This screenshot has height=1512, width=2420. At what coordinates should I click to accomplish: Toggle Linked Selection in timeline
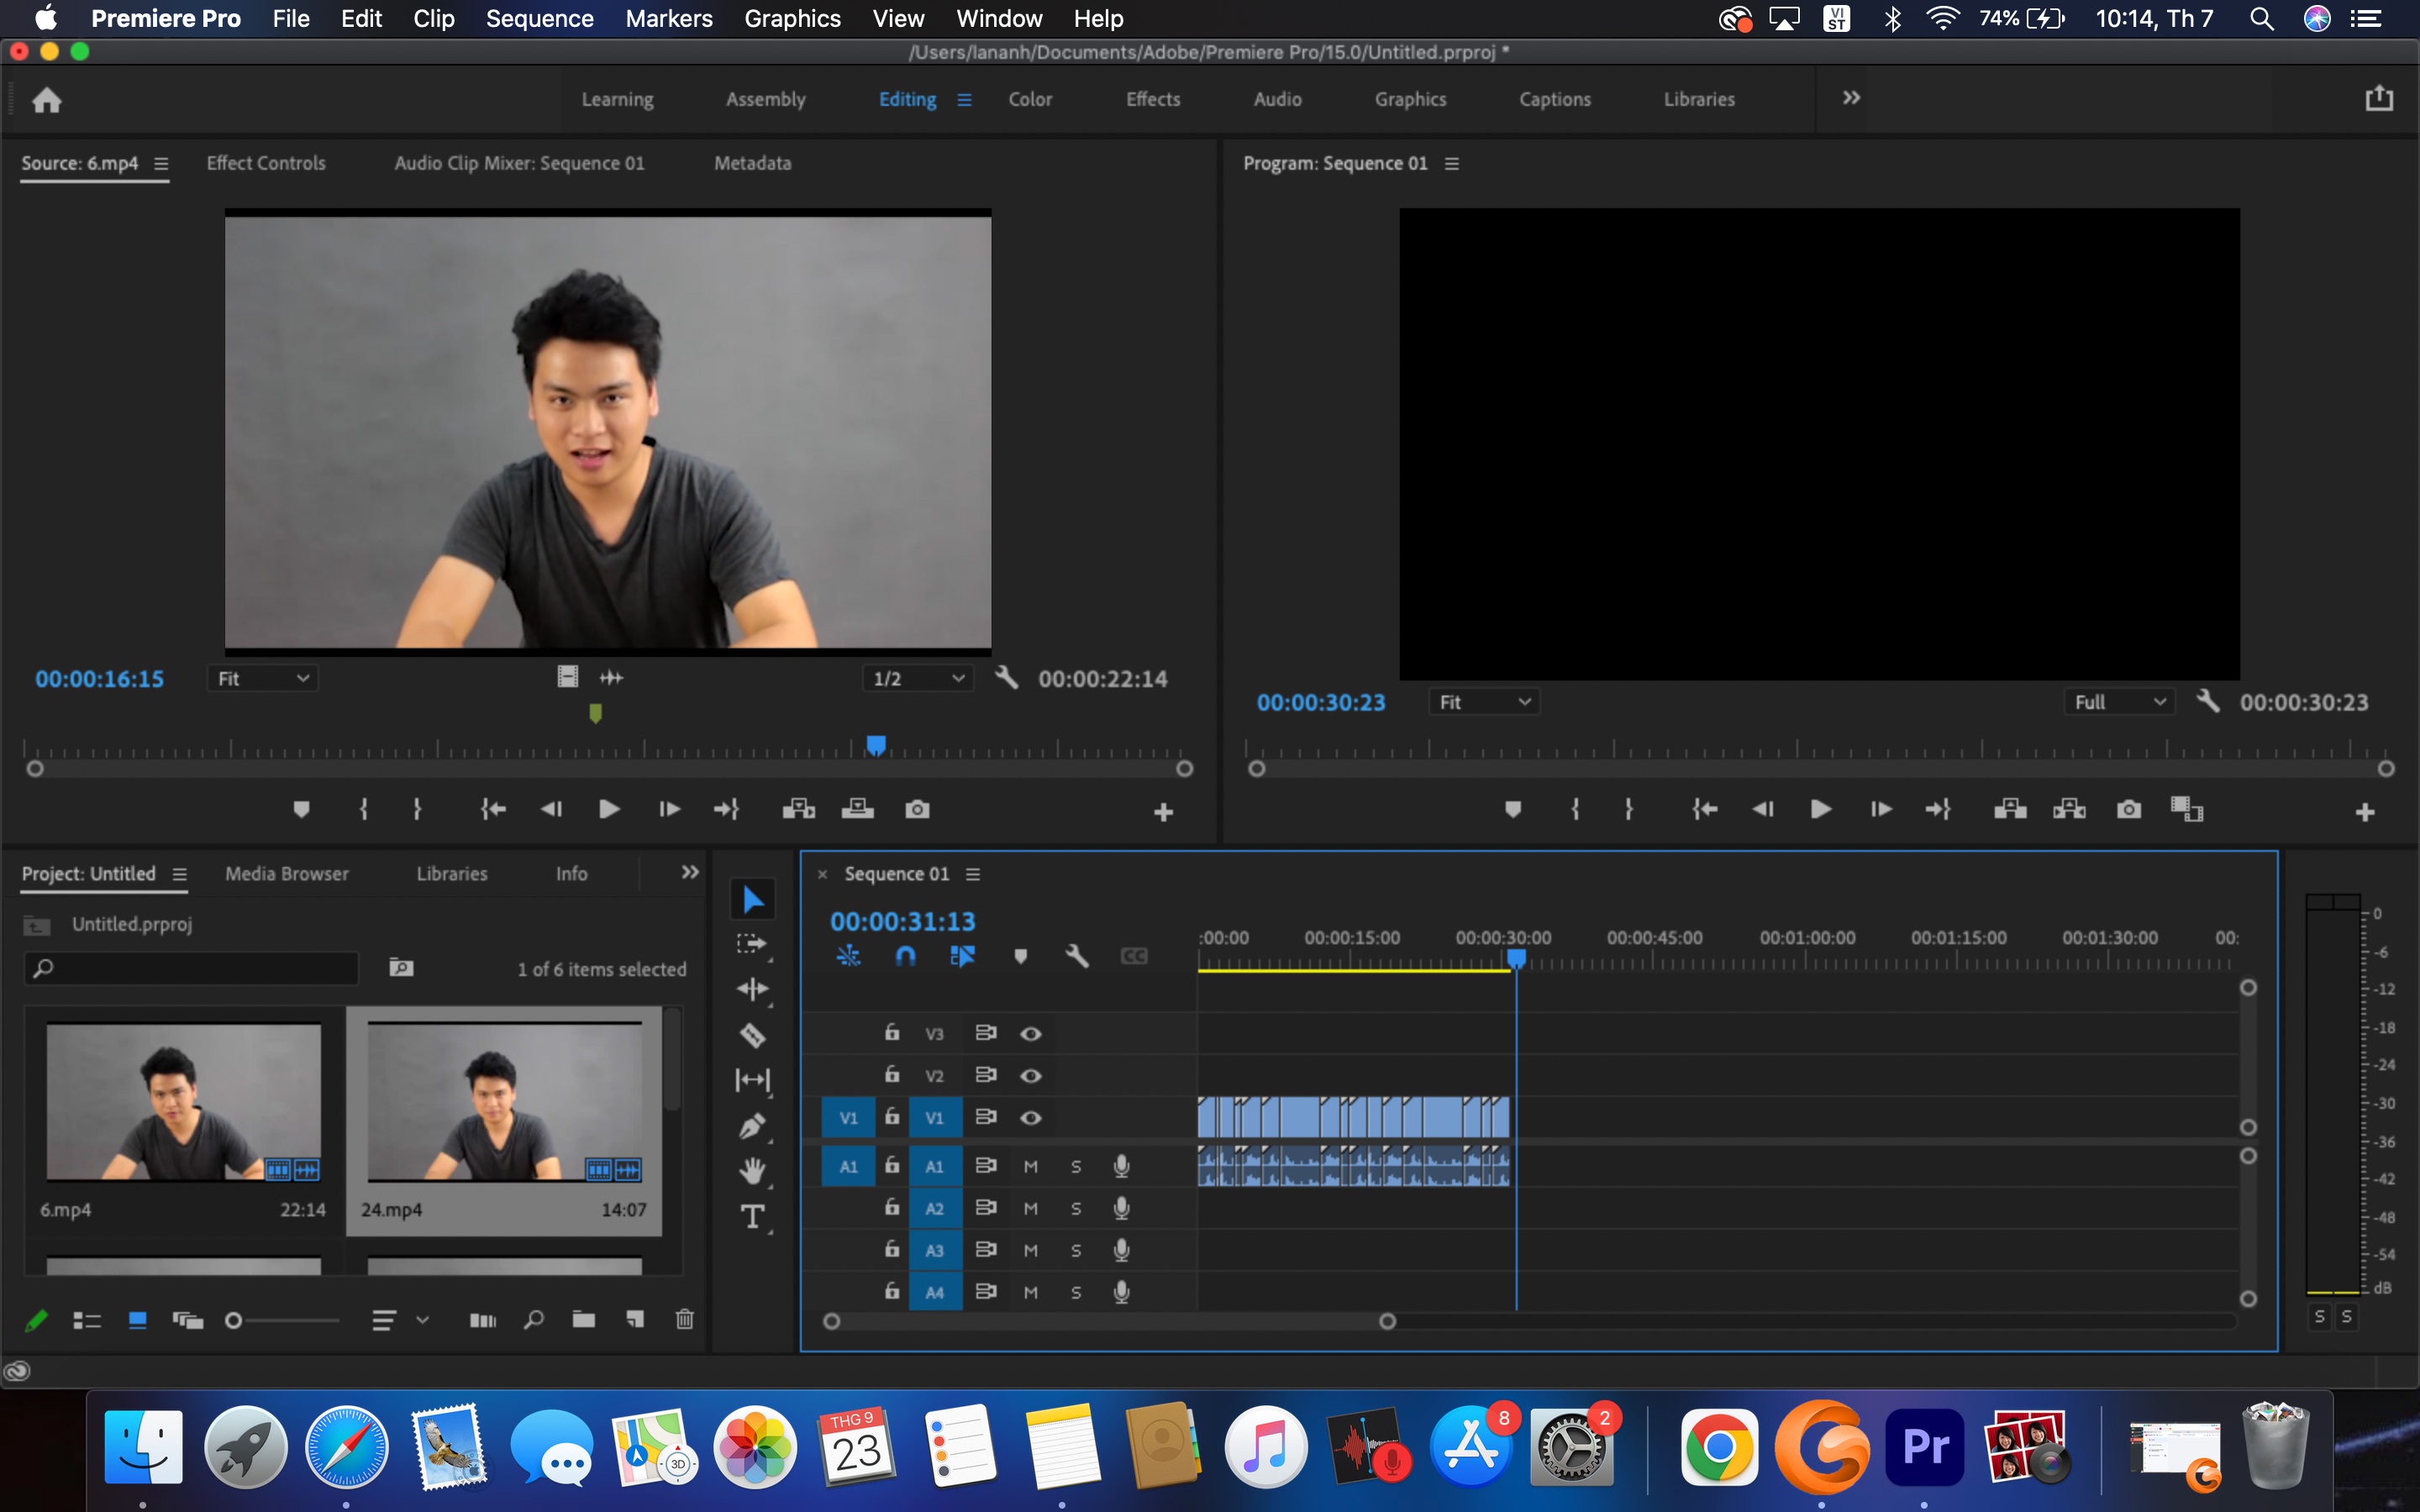[x=962, y=956]
